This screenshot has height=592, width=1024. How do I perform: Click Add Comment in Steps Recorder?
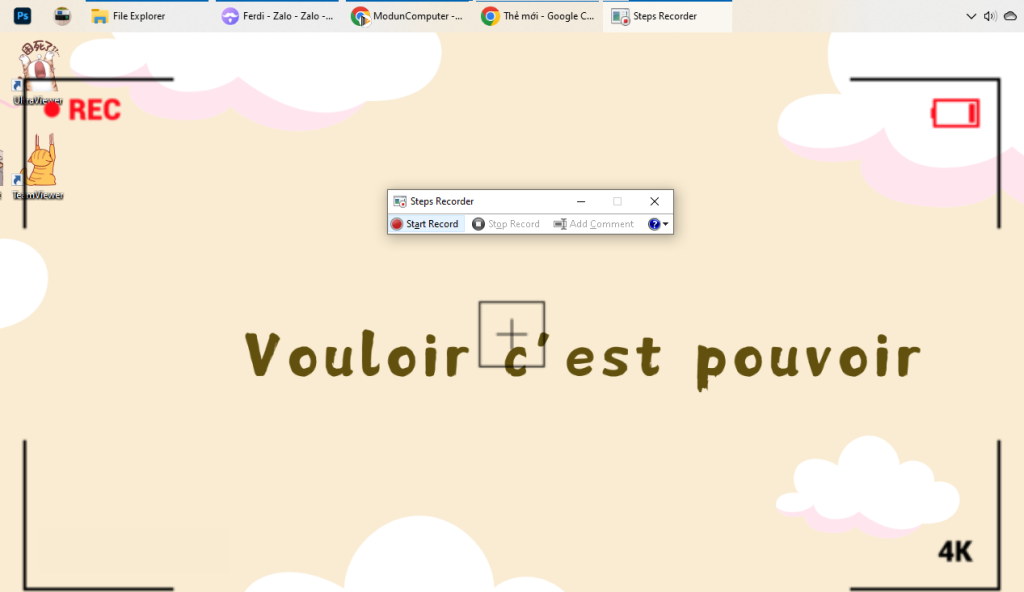[594, 224]
